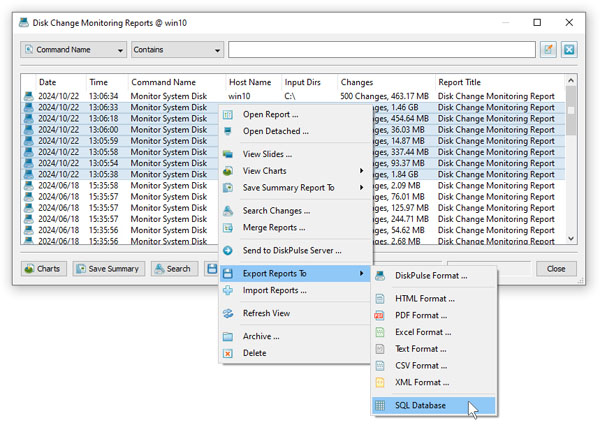
Task: Click the Refresh View icon
Action: 228,313
